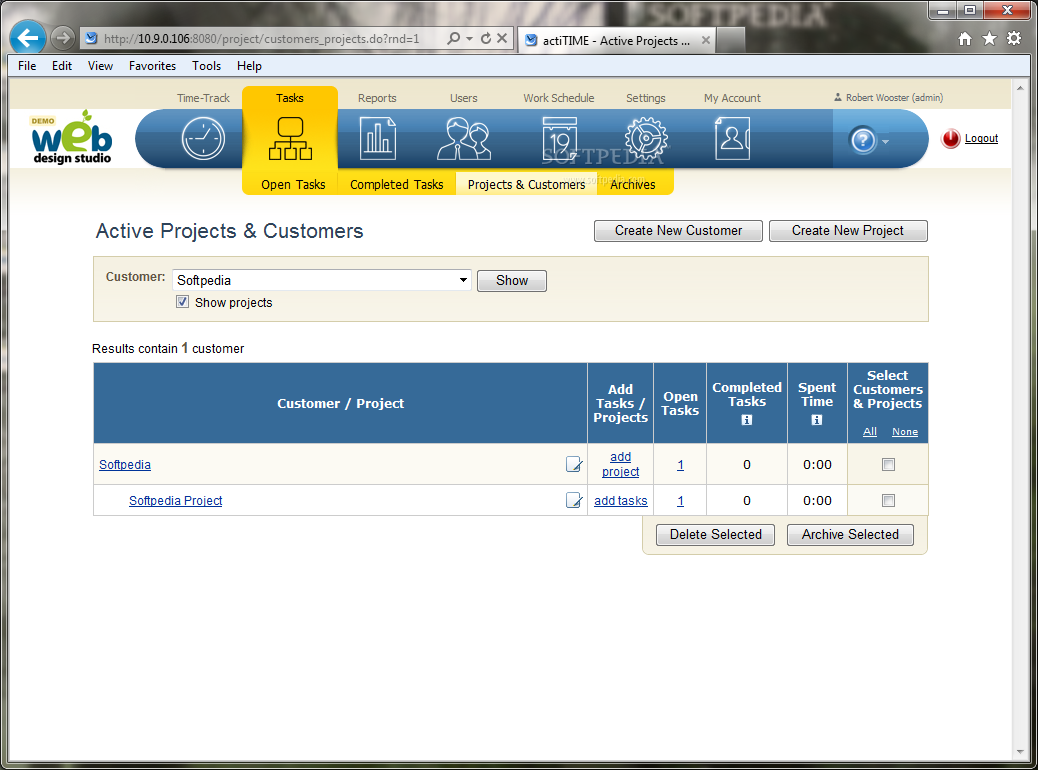This screenshot has width=1038, height=770.
Task: Go back with browser back arrow
Action: (28, 38)
